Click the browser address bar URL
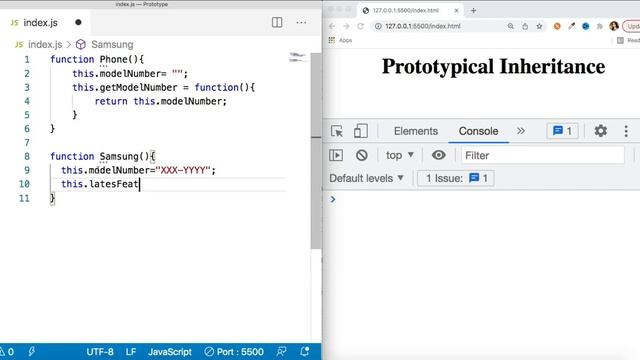Viewport: 640px width, 360px height. point(423,26)
